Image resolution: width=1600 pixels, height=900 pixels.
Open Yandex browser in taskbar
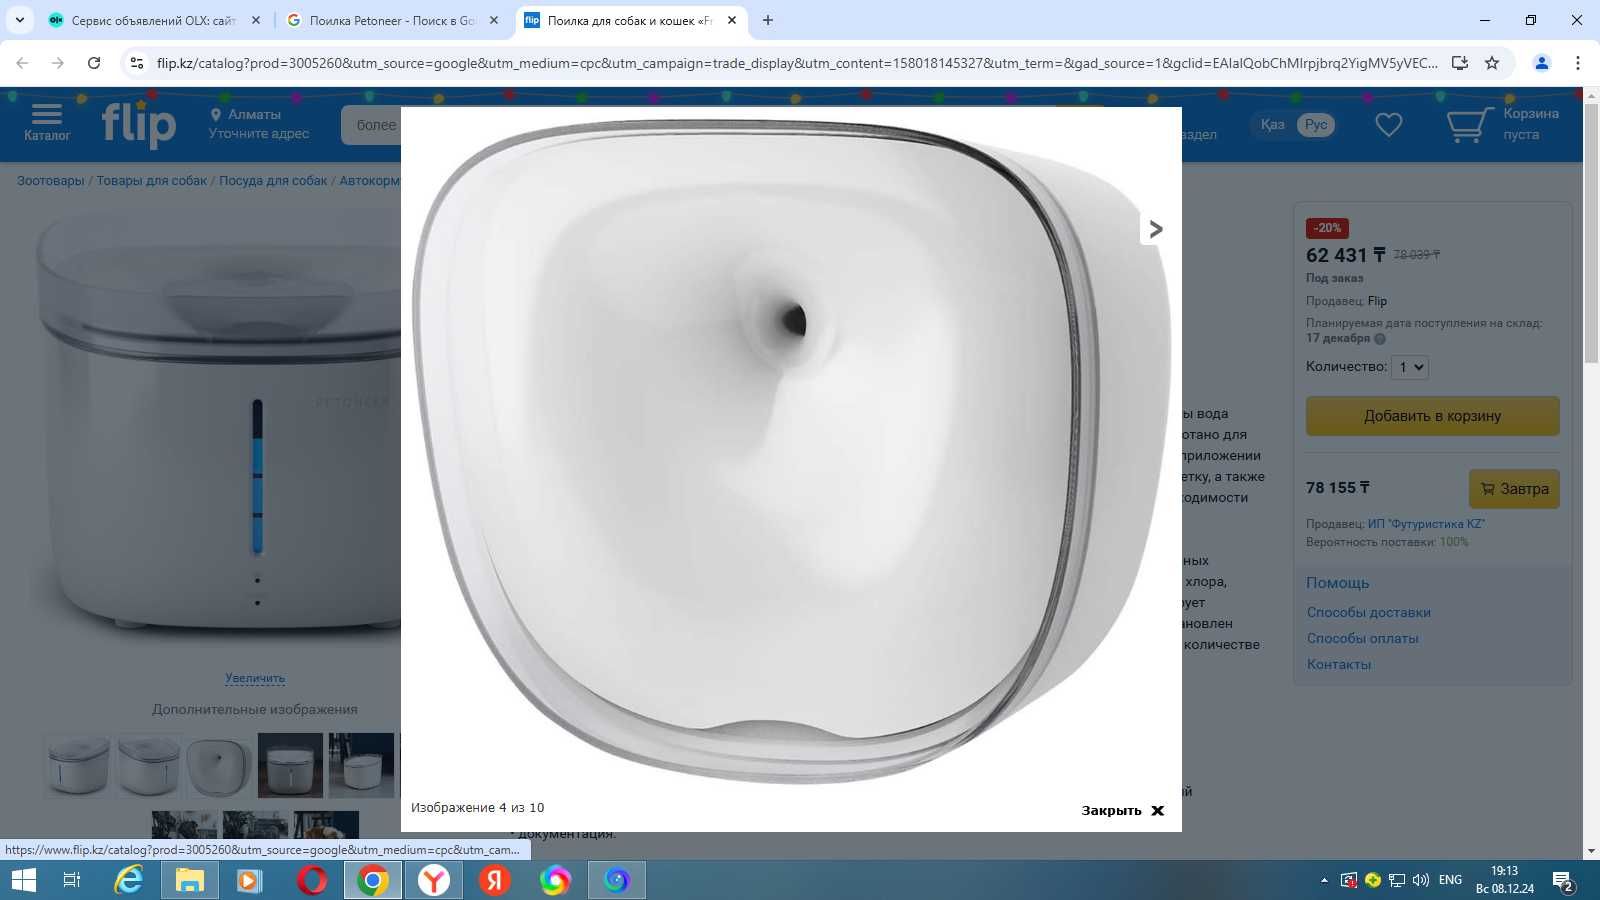click(x=433, y=880)
